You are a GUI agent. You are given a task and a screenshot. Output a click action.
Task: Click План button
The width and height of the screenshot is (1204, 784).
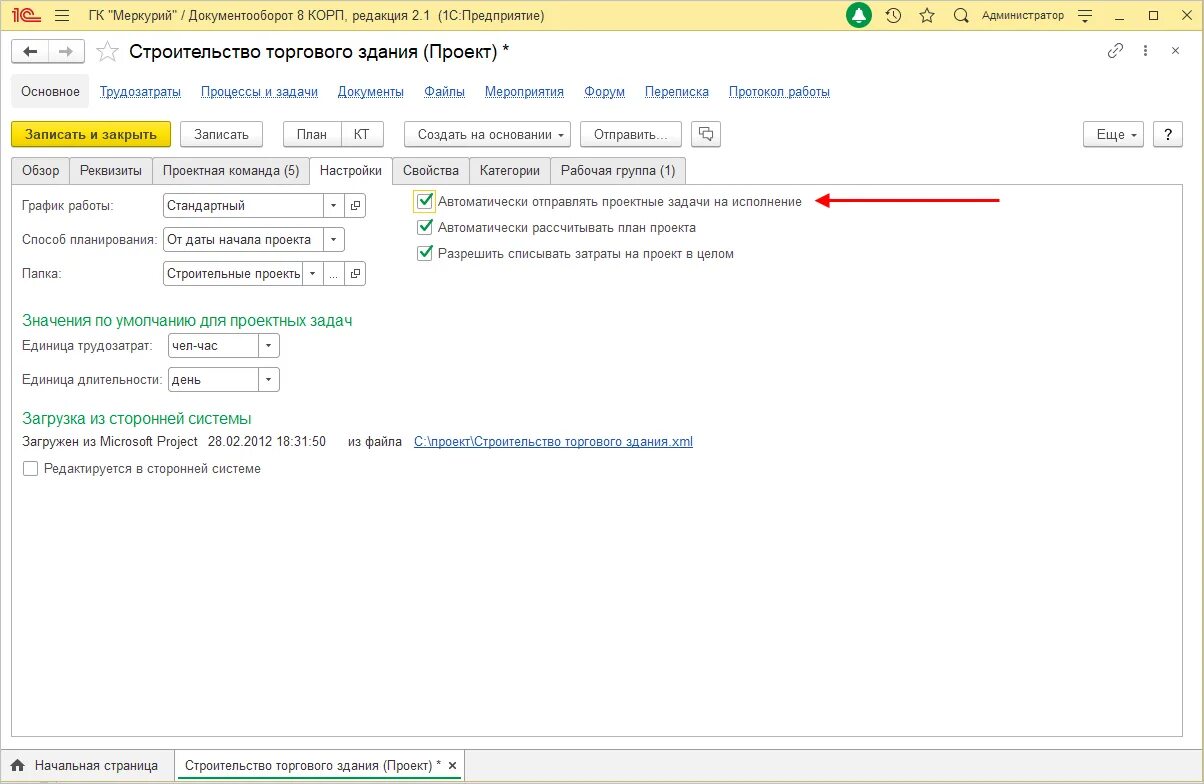[x=312, y=135]
